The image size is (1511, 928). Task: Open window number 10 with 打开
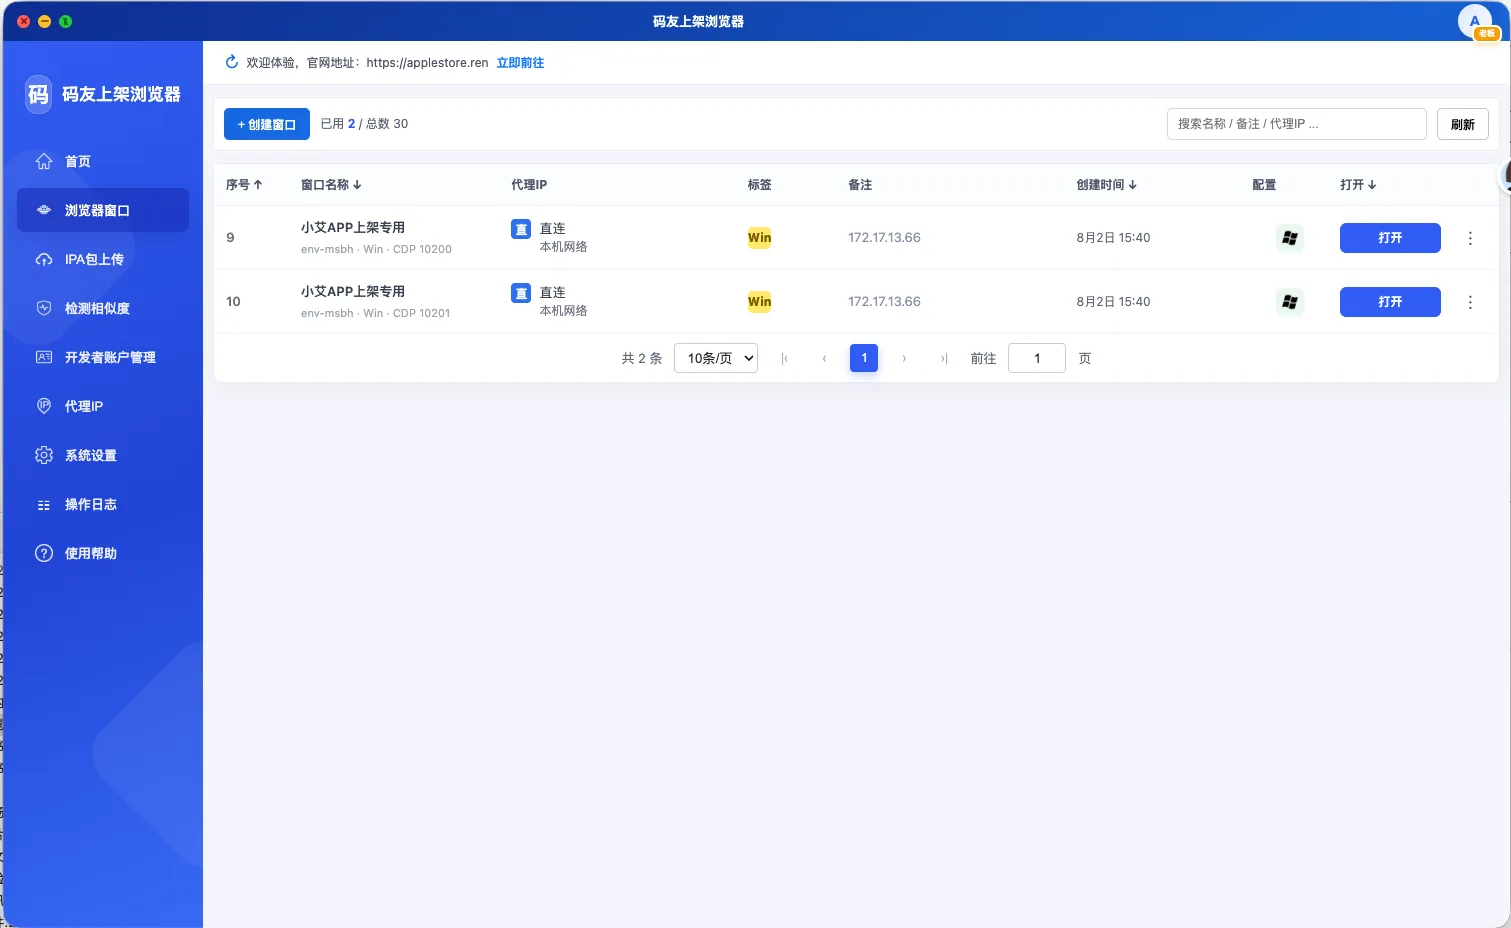point(1390,302)
